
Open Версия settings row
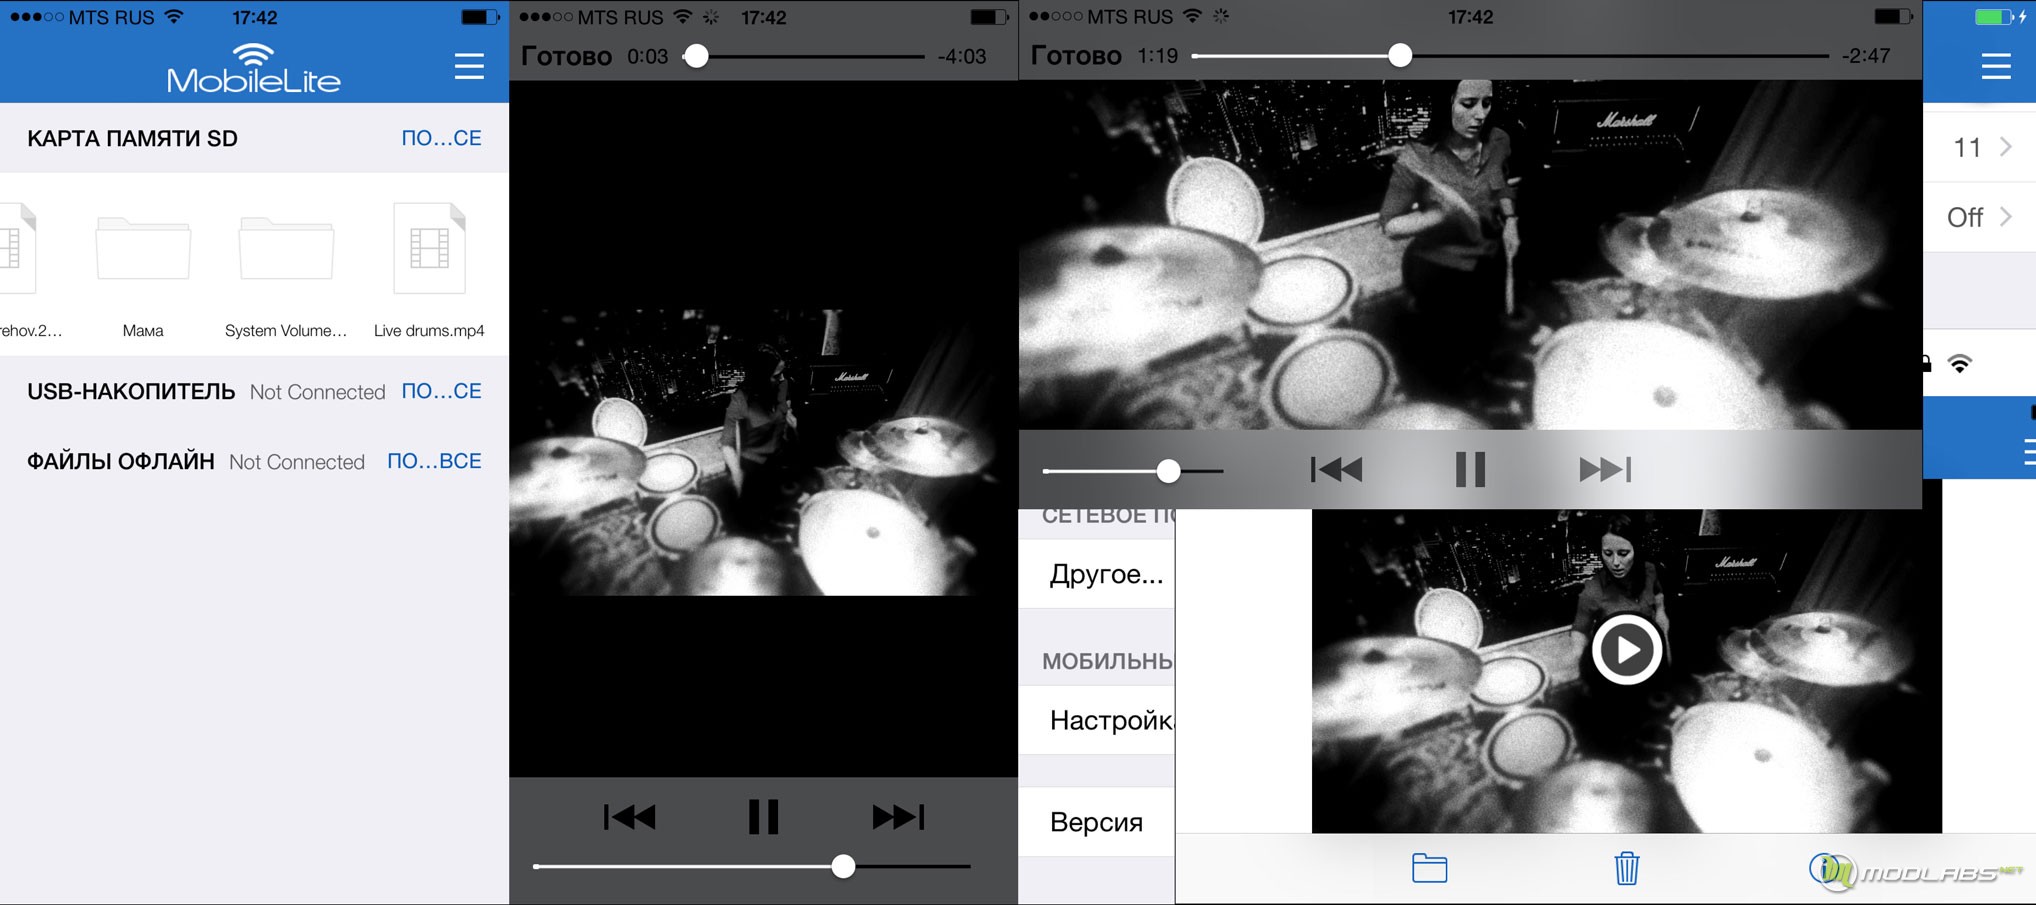(1097, 822)
